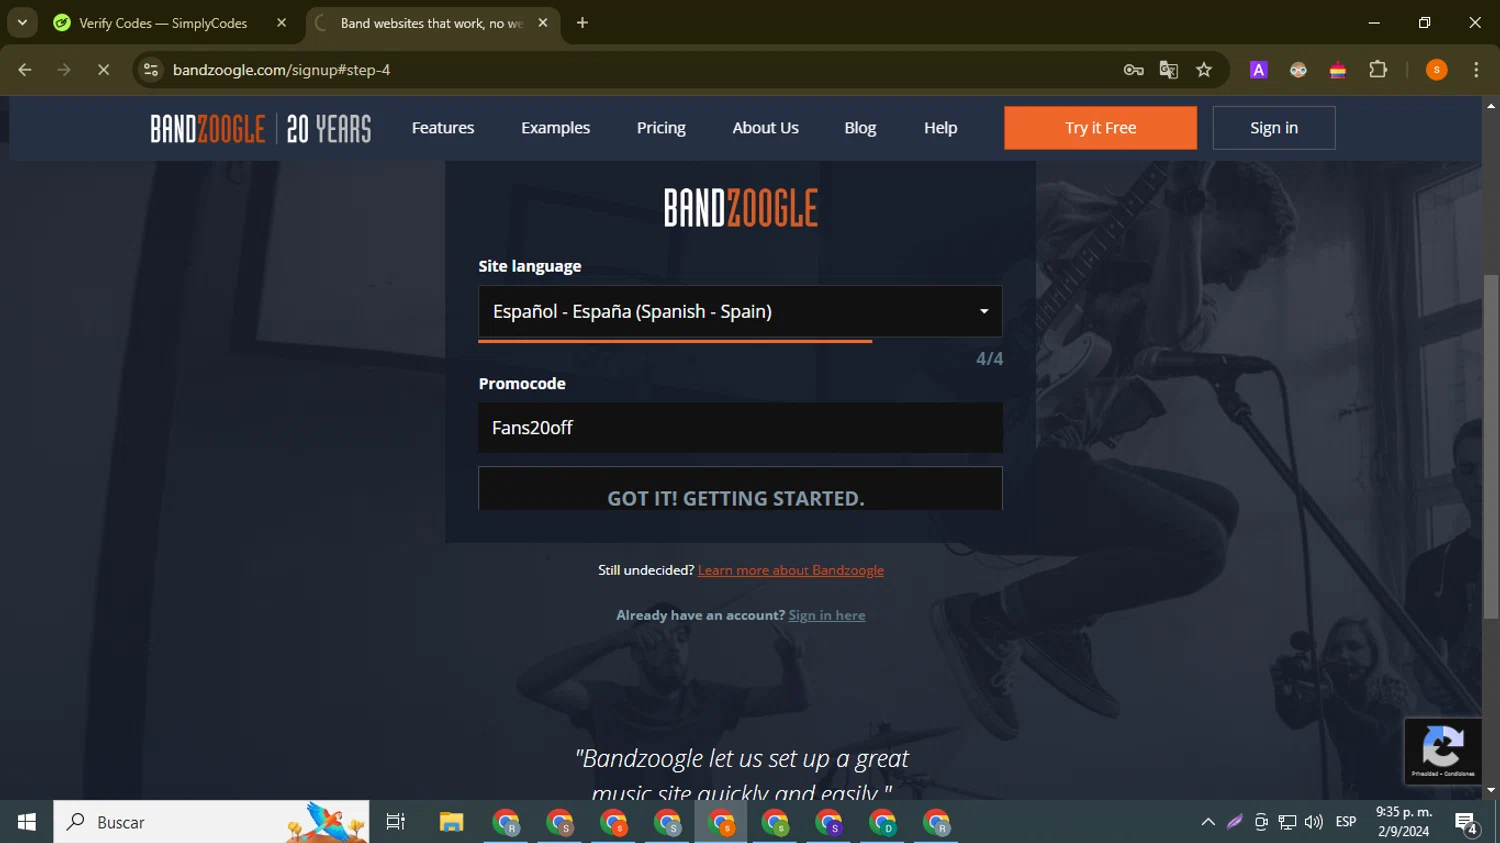Open Task View on the taskbar
The width and height of the screenshot is (1500, 843).
(x=396, y=822)
